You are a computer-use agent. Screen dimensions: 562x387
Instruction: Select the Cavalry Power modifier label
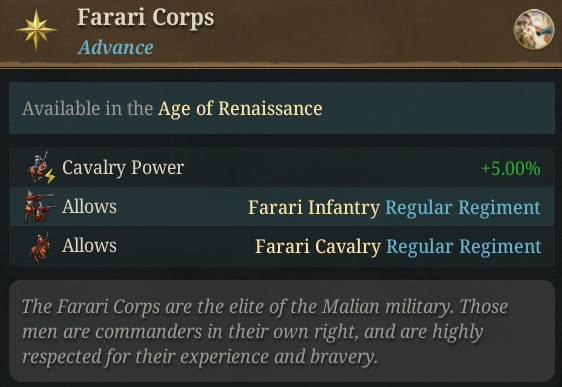pyautogui.click(x=123, y=167)
